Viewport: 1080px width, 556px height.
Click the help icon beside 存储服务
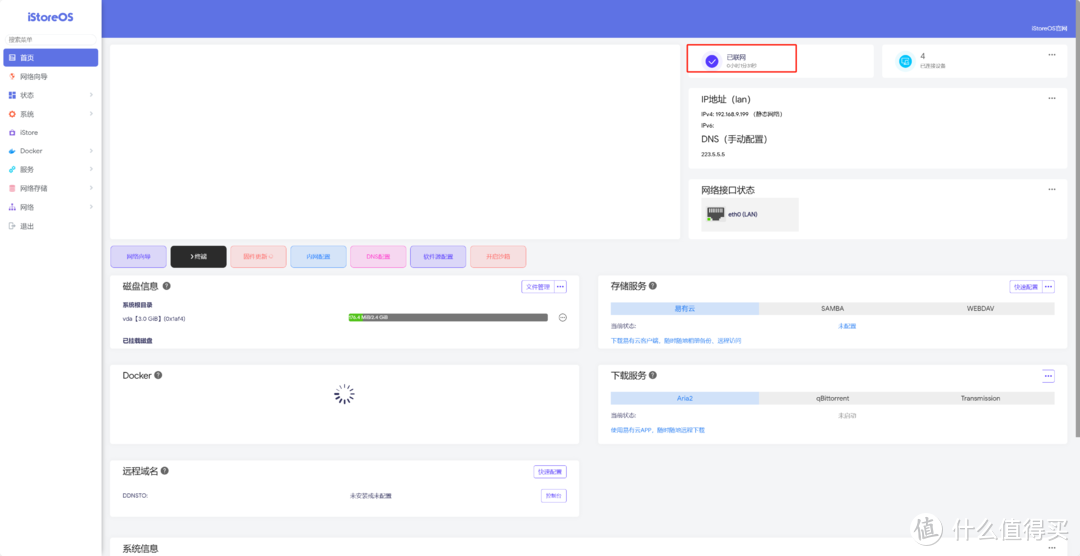(652, 285)
